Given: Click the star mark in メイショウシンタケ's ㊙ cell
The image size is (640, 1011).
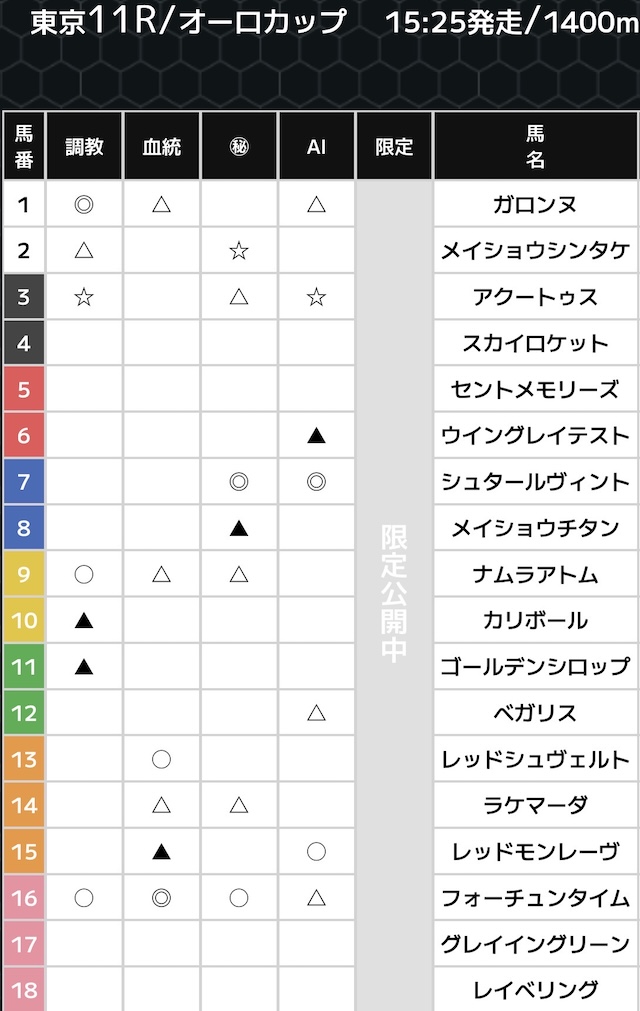Looking at the screenshot, I should tap(239, 251).
